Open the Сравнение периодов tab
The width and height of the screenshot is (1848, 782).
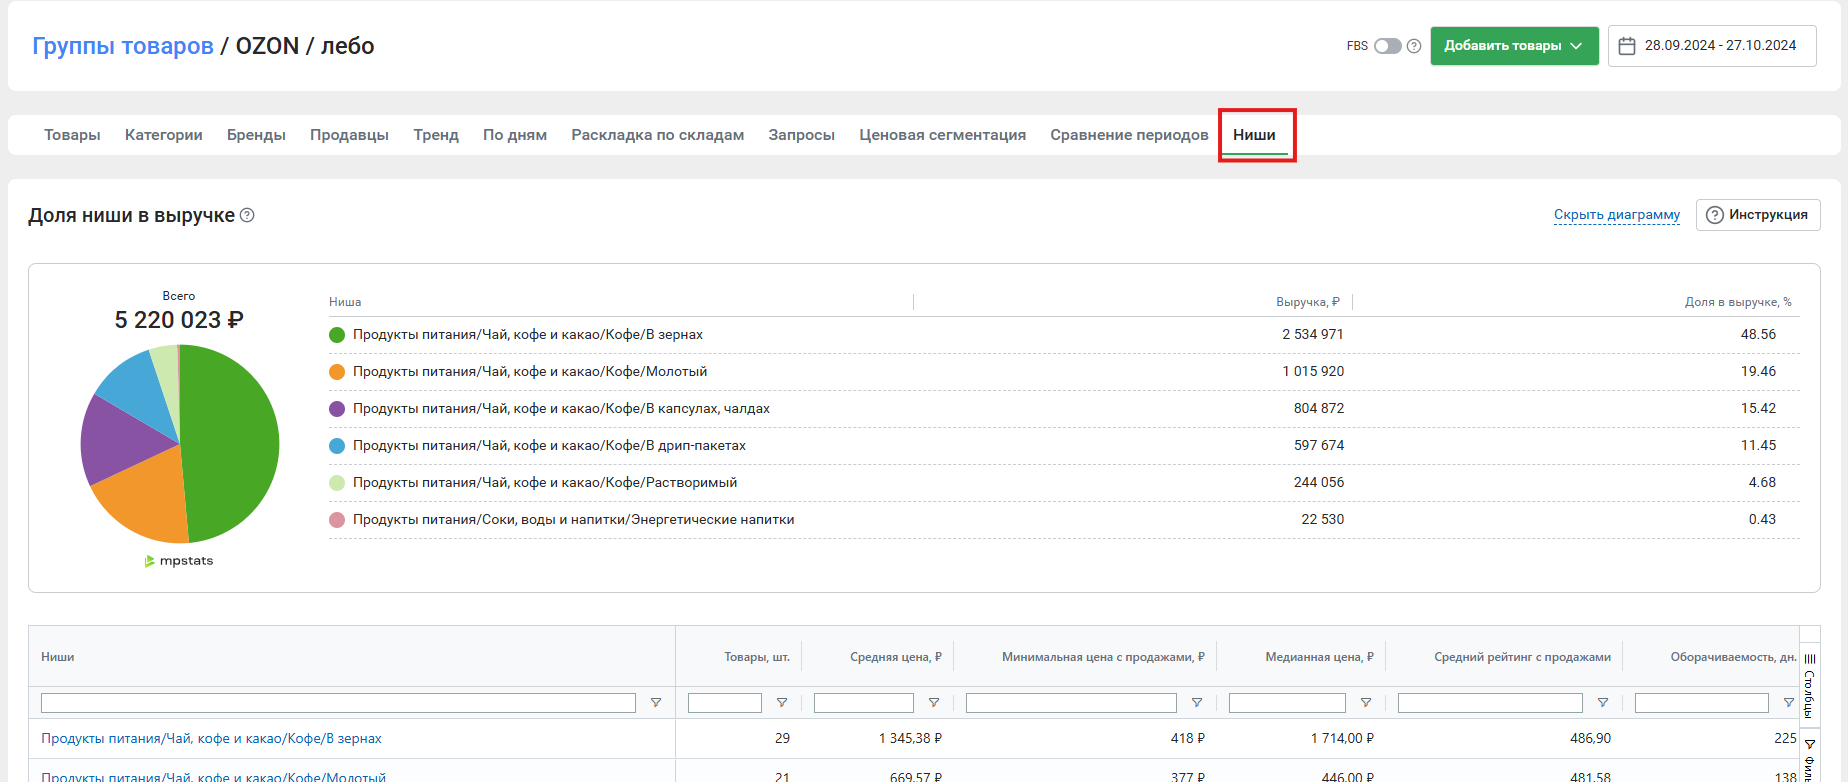1129,135
